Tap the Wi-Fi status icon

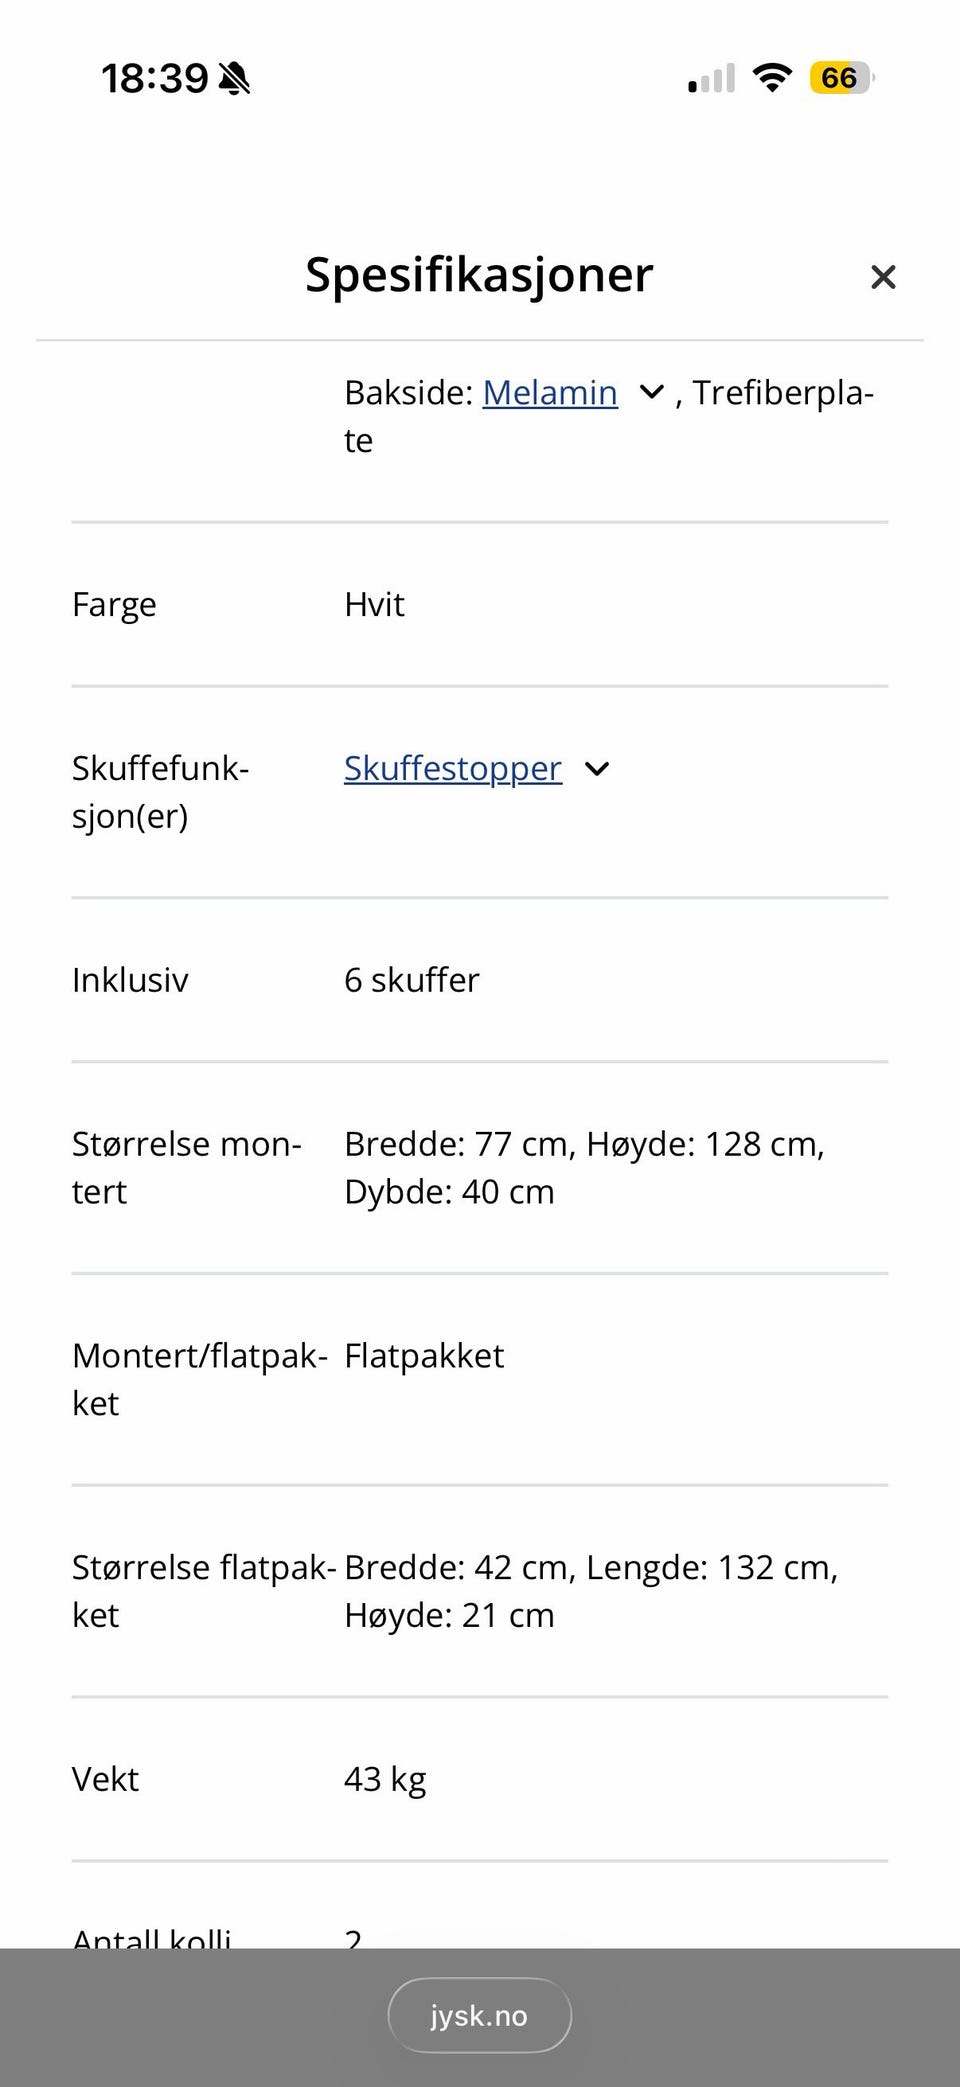772,77
